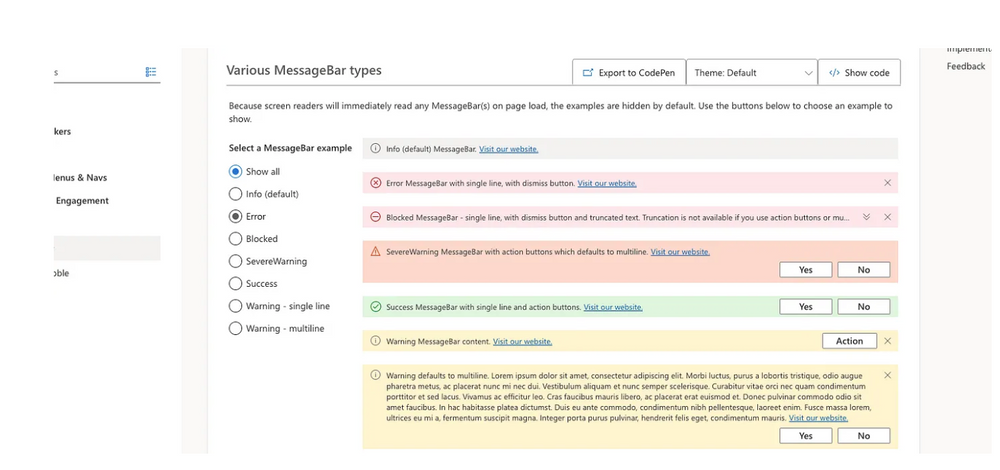Open the Theme: Default dropdown
Screen dimensions: 1000x470
click(x=751, y=73)
